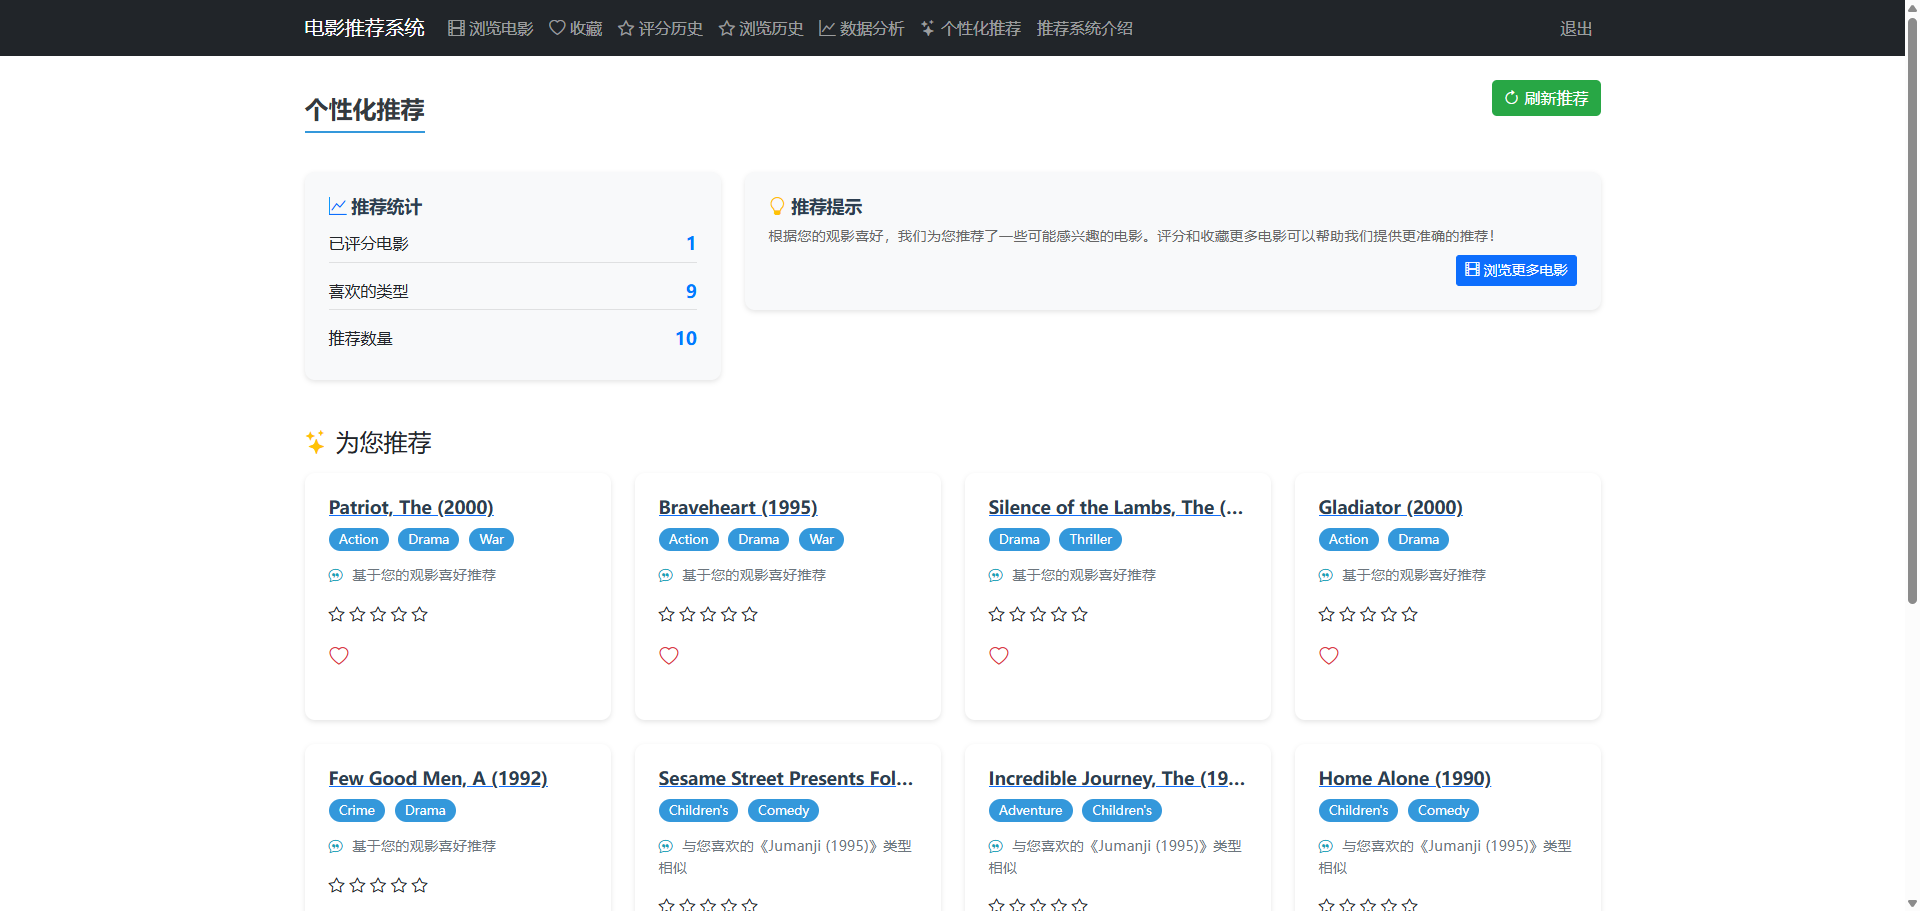Click heart icon on Silence of the Lambs card
1920x911 pixels.
pos(999,656)
